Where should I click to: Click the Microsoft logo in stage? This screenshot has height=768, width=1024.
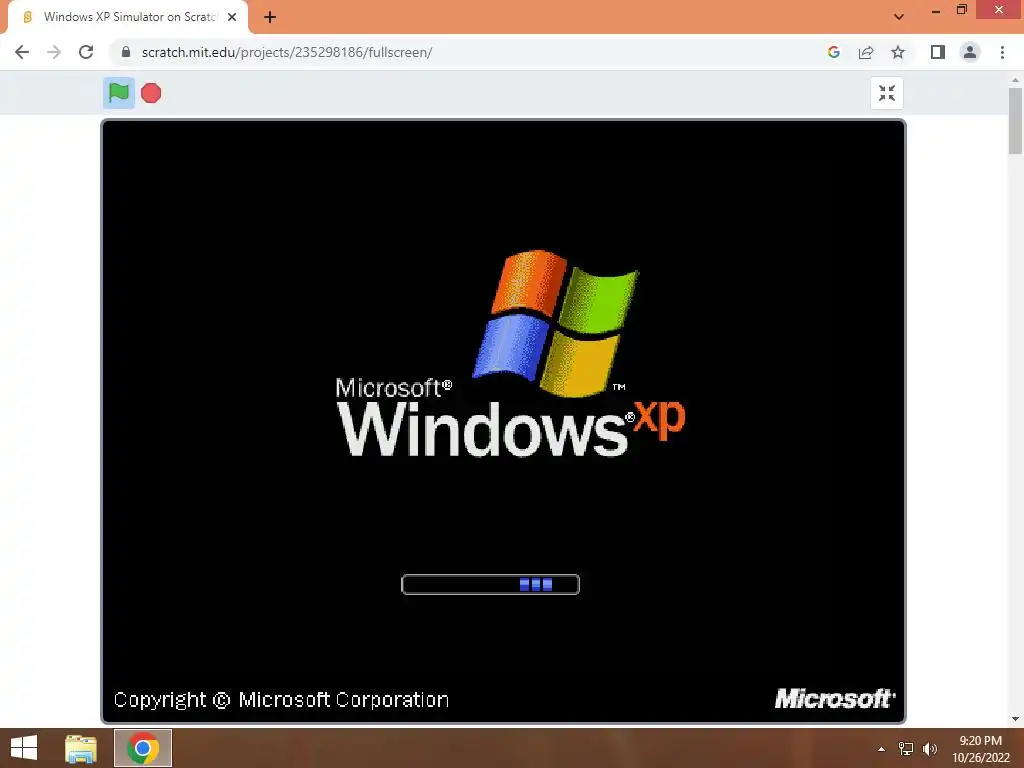[x=835, y=699]
